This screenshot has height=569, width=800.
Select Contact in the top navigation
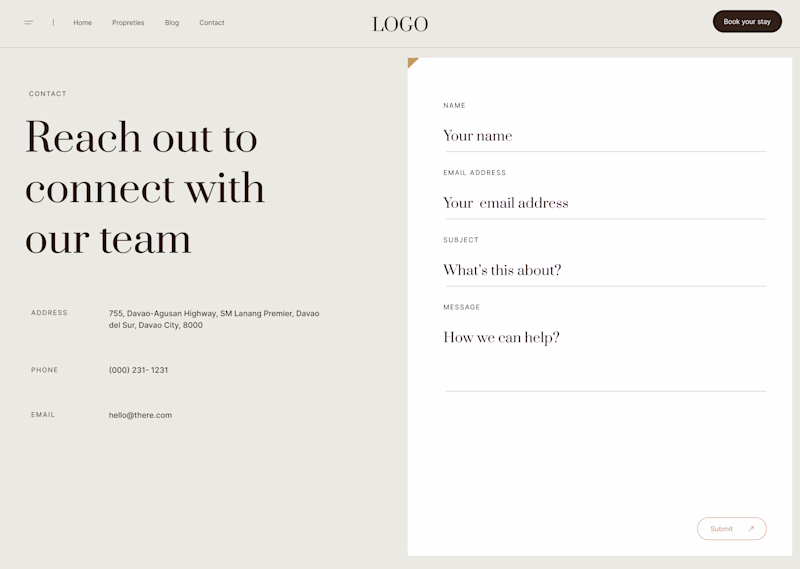212,22
